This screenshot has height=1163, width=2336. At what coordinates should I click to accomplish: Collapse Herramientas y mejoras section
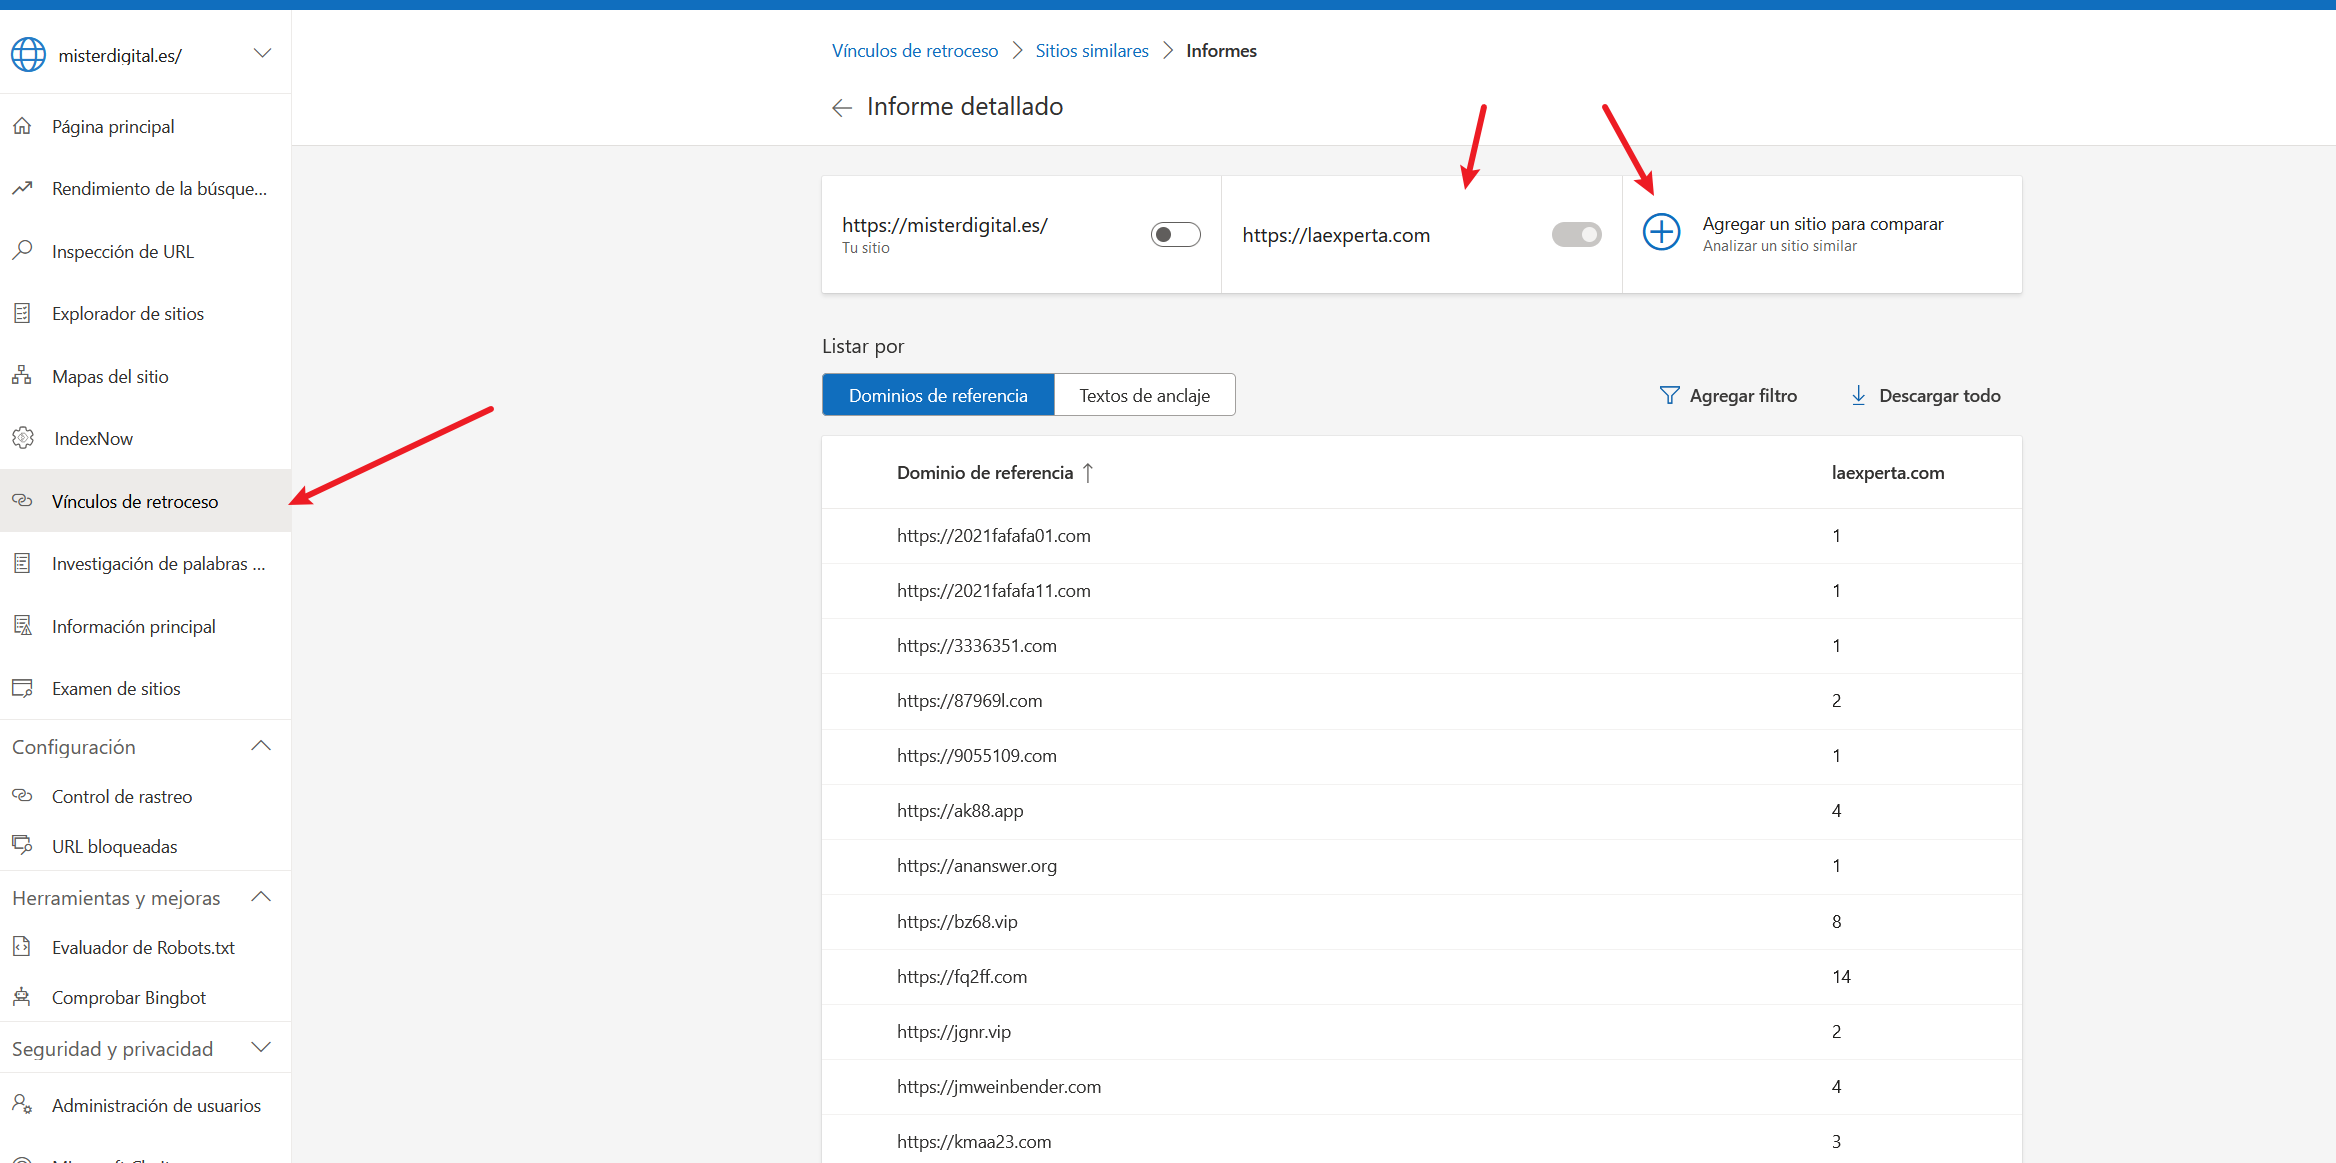(x=261, y=897)
